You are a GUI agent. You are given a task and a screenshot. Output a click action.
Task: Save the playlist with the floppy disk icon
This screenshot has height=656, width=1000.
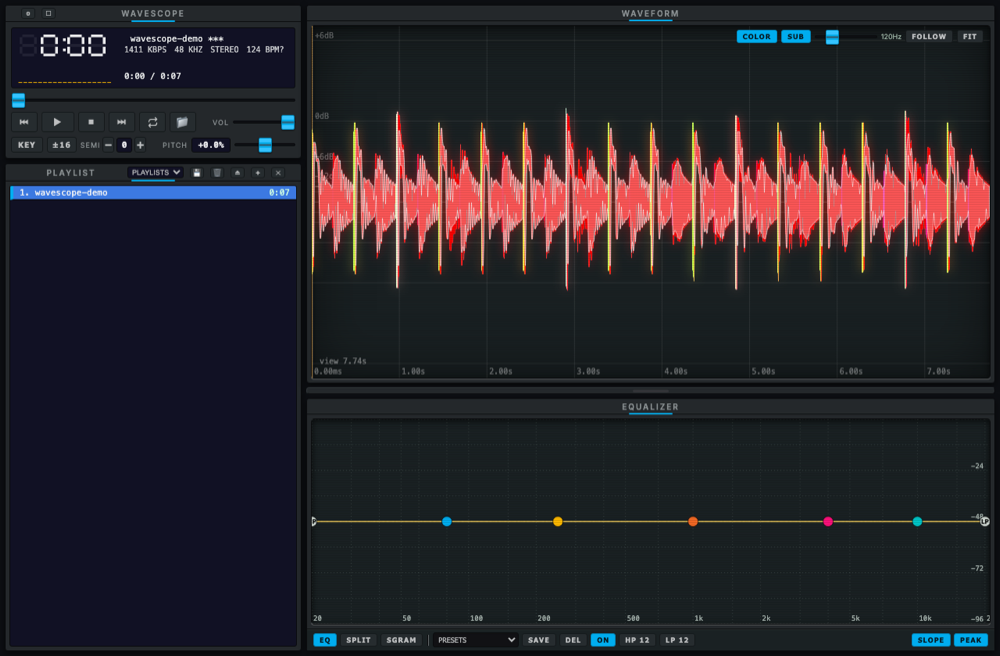[x=197, y=173]
